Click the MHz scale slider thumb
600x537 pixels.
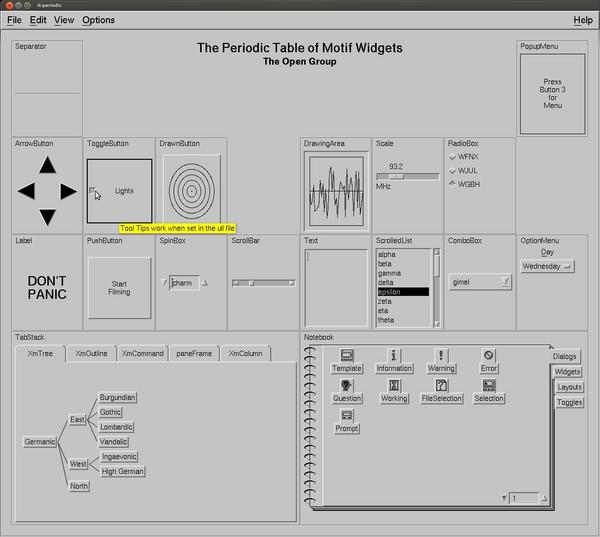coord(396,176)
